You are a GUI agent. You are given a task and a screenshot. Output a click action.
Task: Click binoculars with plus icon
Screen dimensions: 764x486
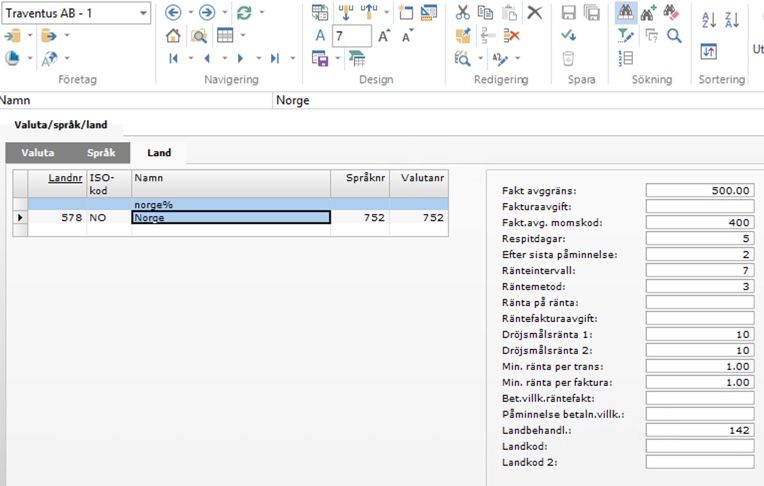[x=649, y=13]
